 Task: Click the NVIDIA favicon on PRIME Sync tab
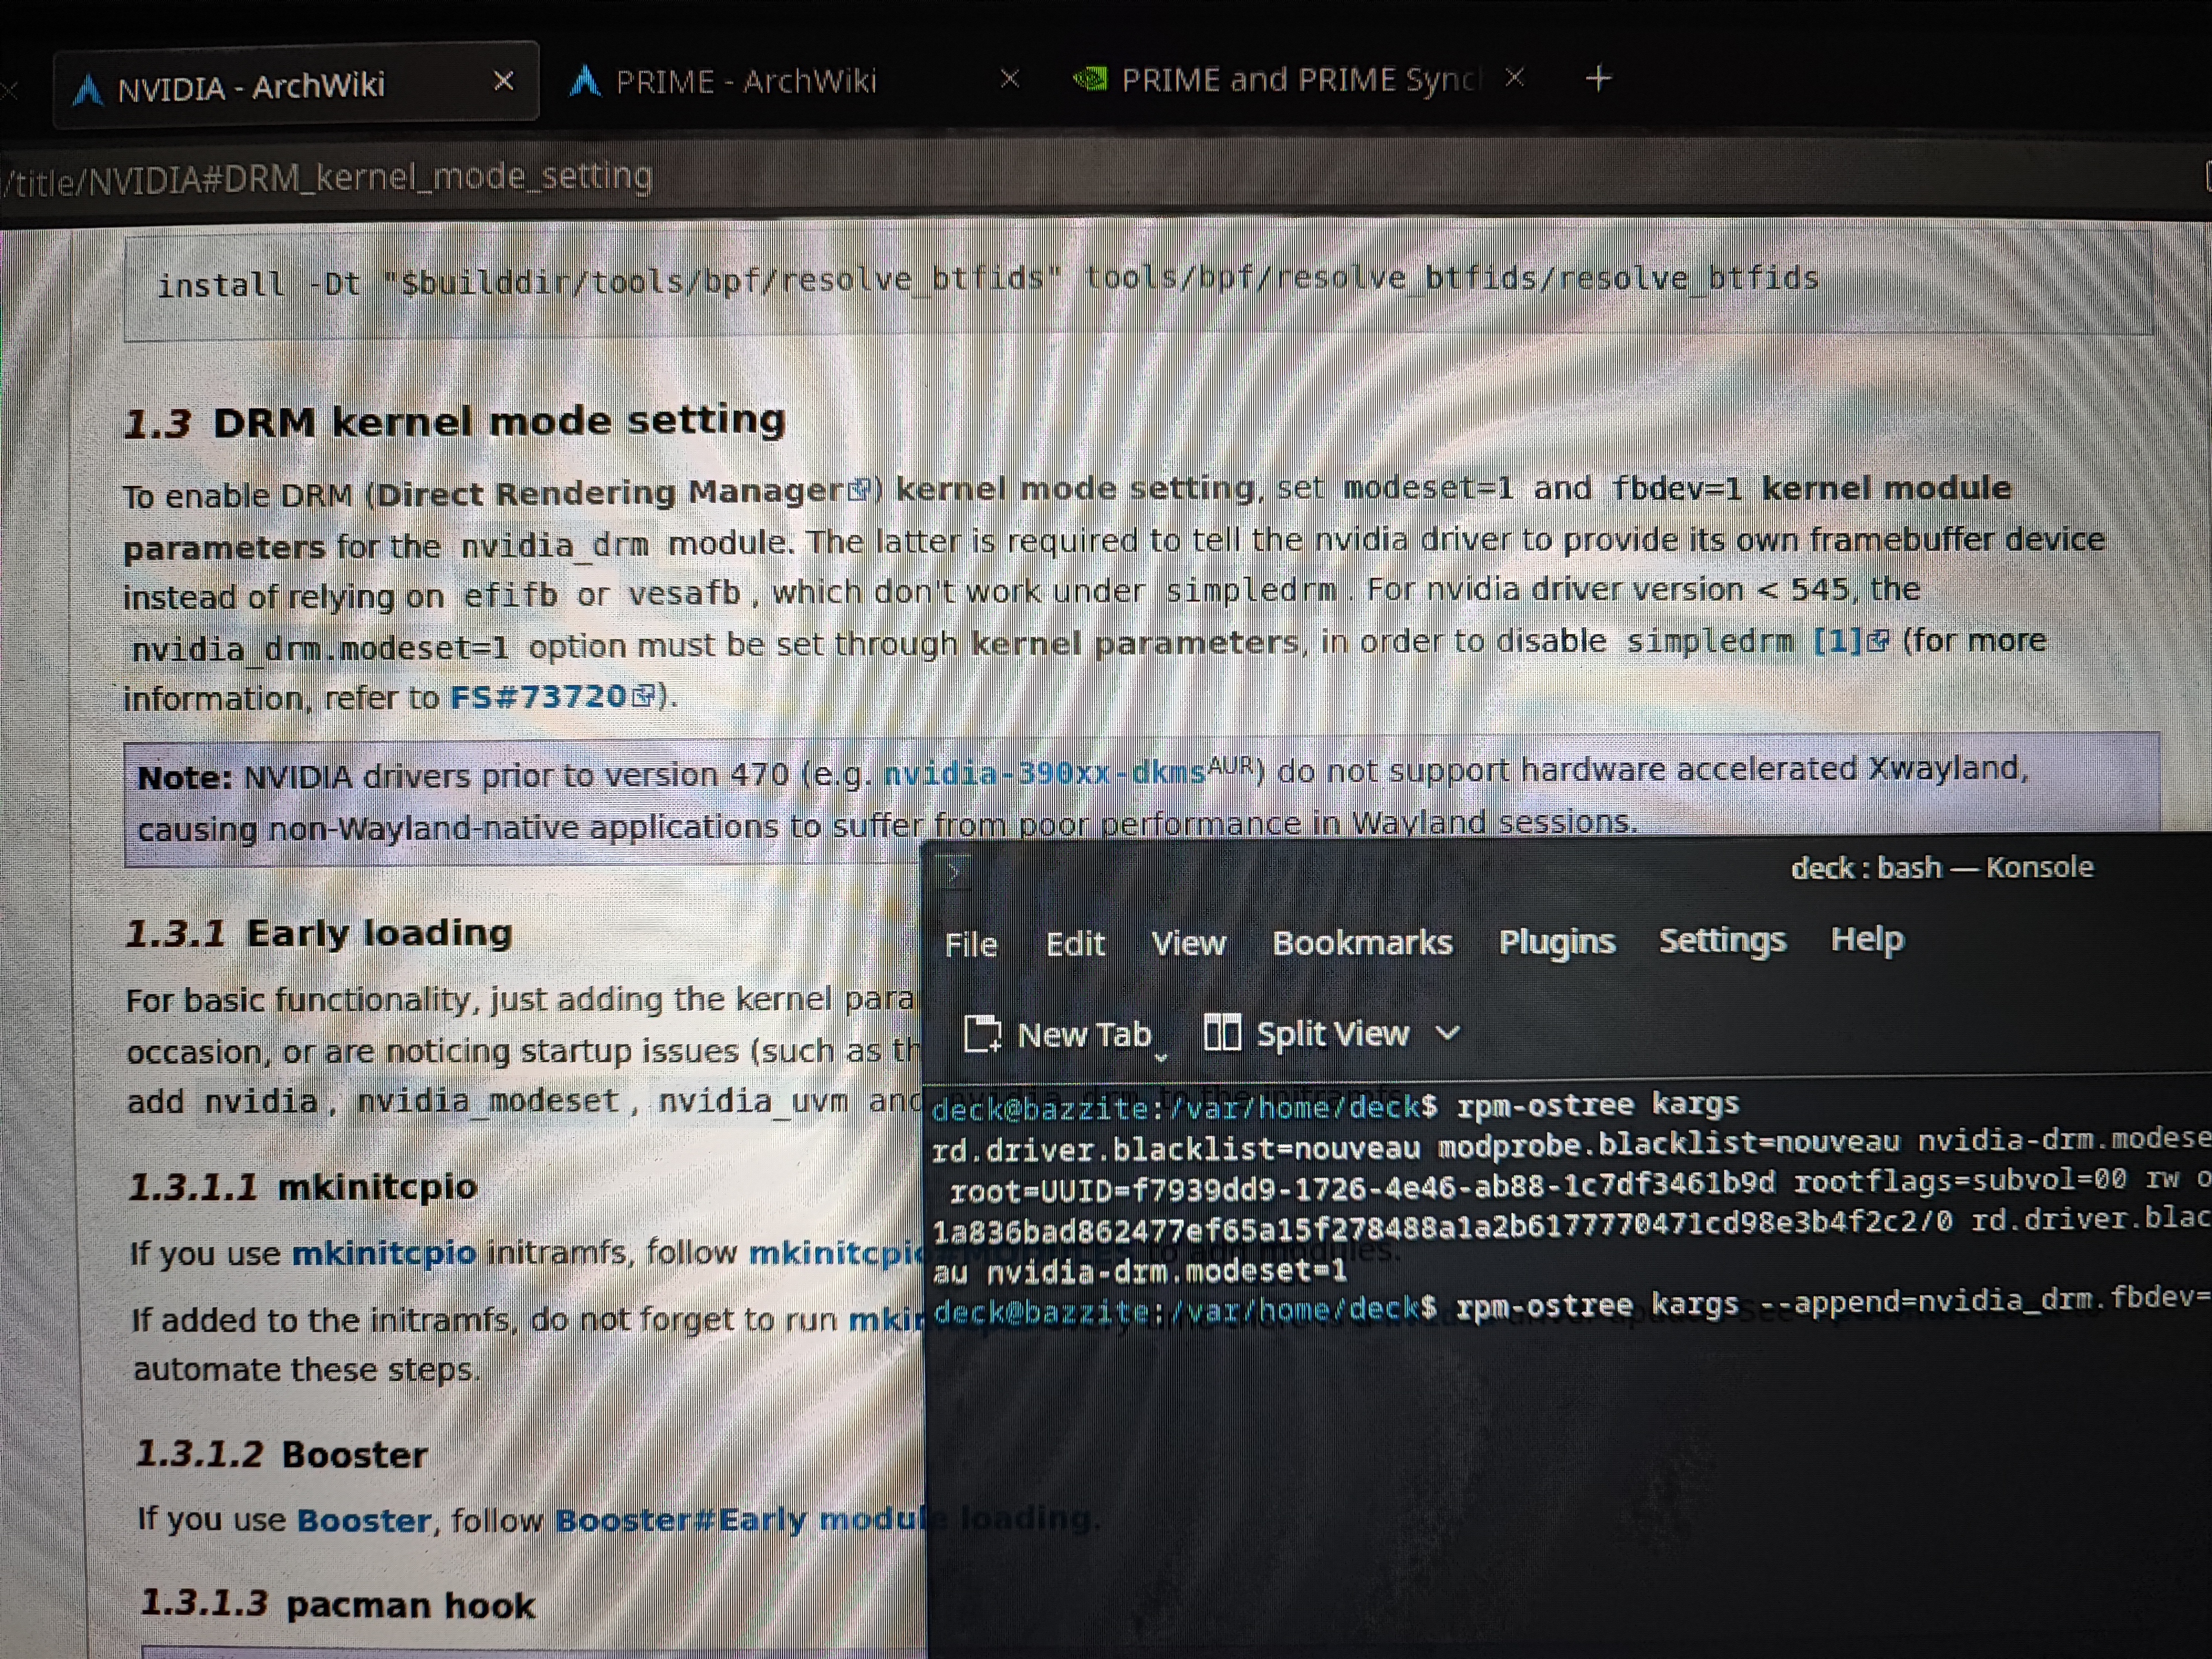tap(1090, 79)
